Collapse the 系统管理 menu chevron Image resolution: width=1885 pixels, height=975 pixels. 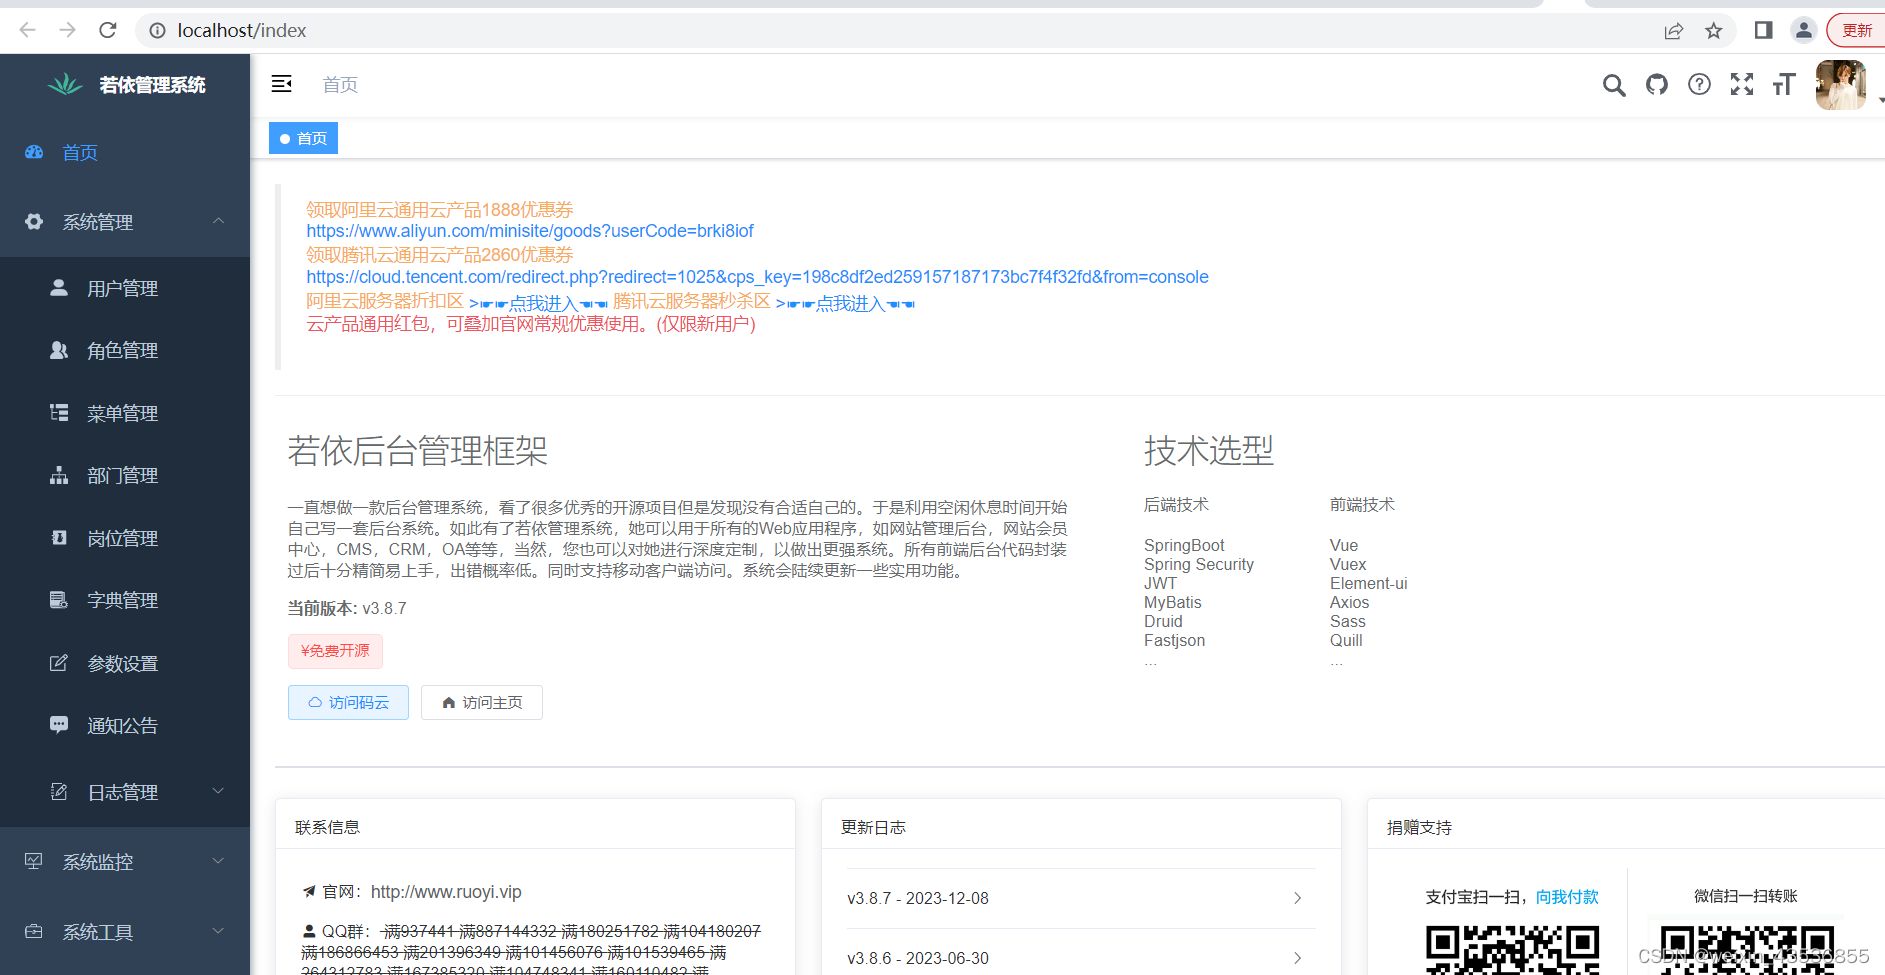tap(218, 221)
